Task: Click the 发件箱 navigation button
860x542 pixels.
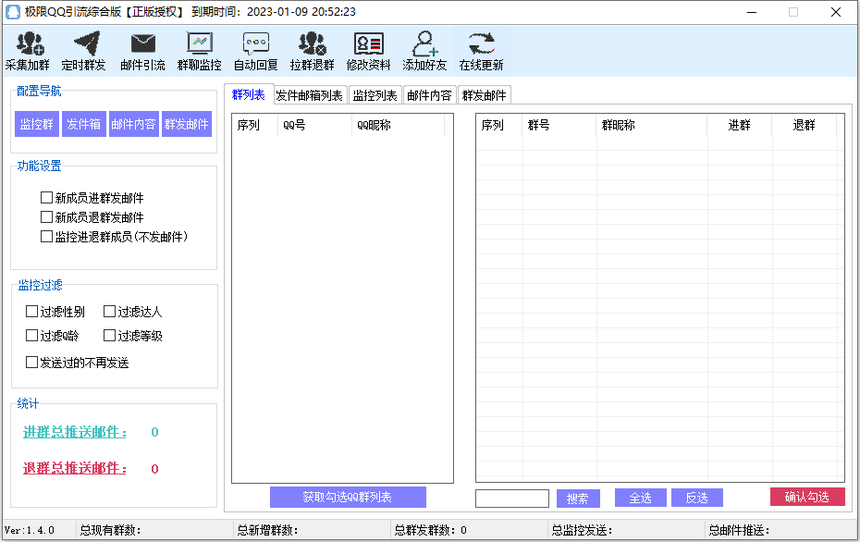Action: (x=84, y=124)
